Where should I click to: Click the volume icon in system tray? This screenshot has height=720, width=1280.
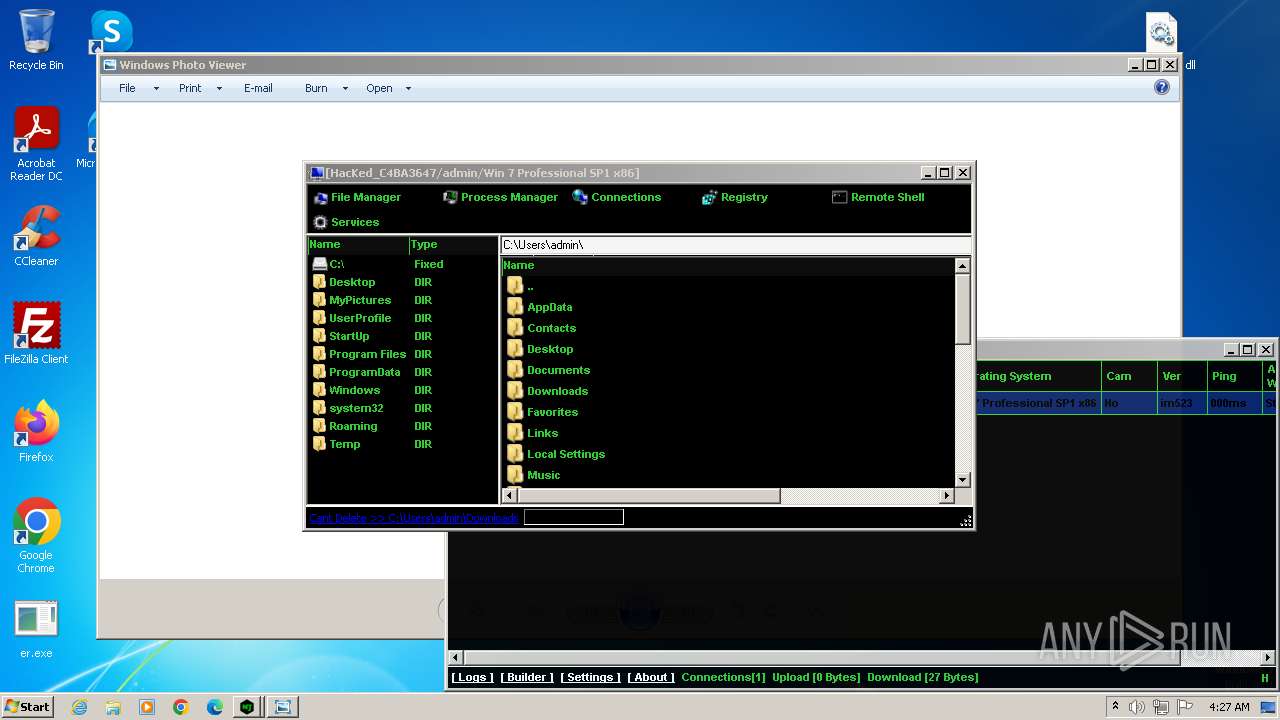1137,707
